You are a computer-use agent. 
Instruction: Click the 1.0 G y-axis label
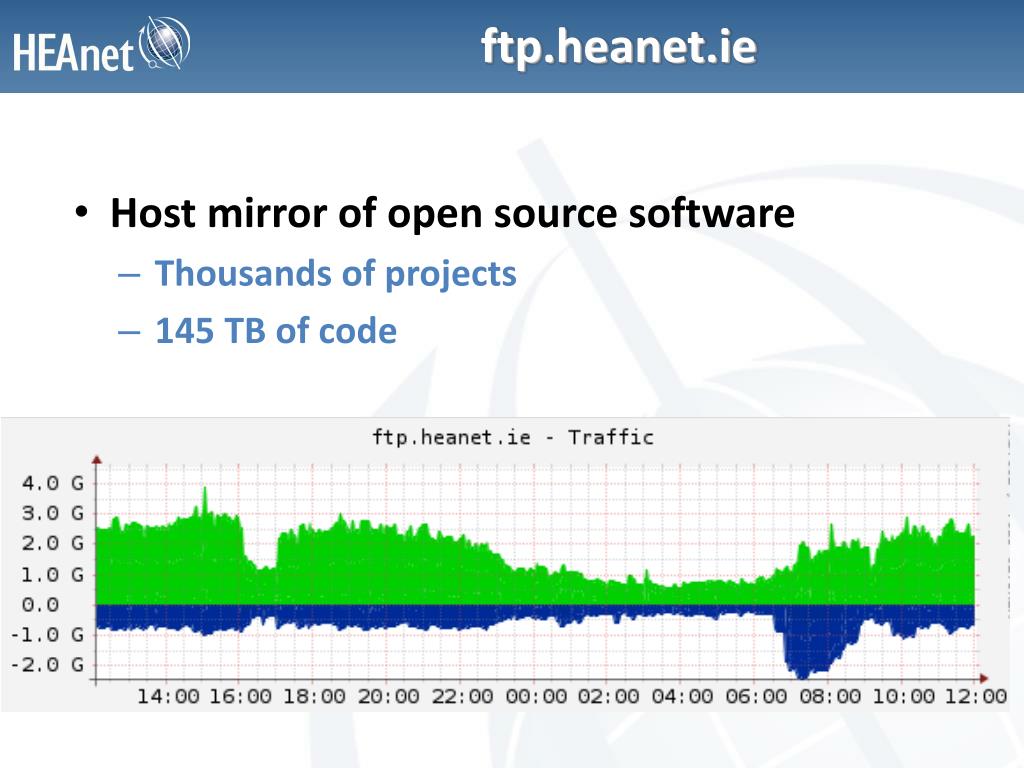pyautogui.click(x=52, y=575)
